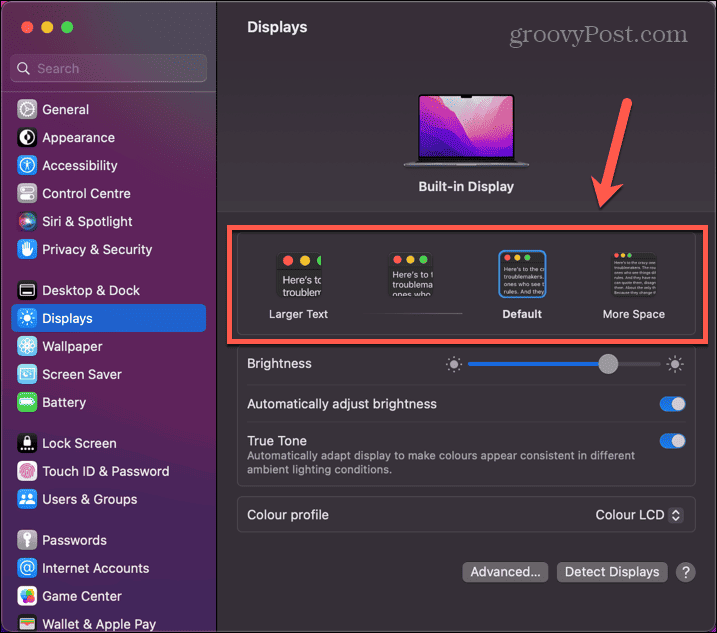The height and width of the screenshot is (633, 717).
Task: Click the Built-in Display laptop thumbnail
Action: (x=466, y=131)
